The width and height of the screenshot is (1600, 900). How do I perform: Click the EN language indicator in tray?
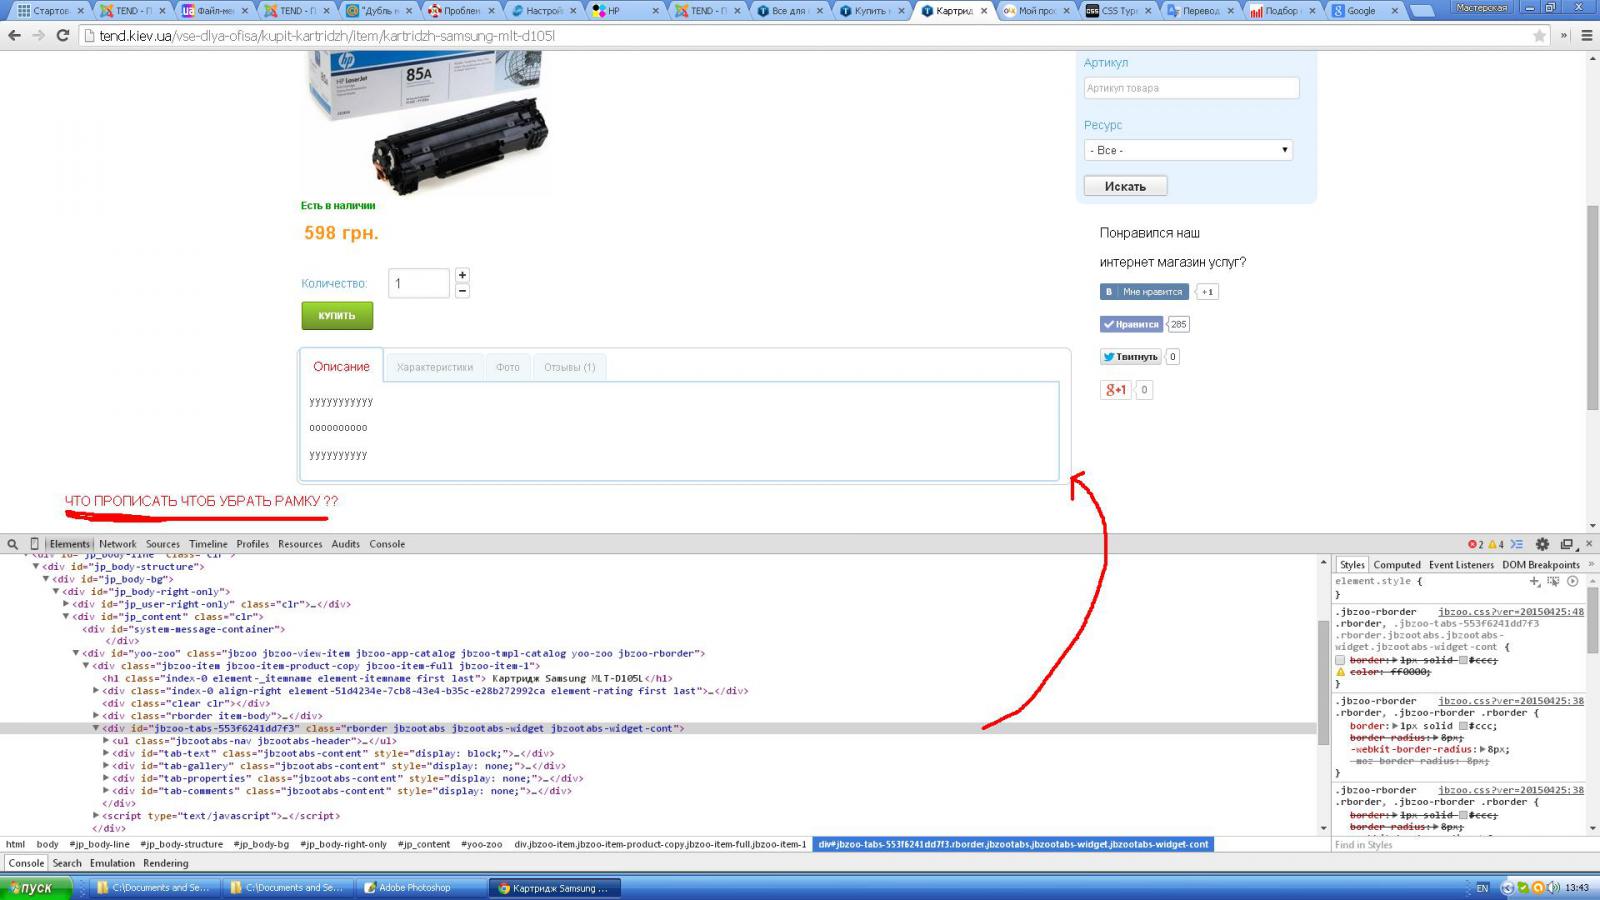tap(1482, 888)
